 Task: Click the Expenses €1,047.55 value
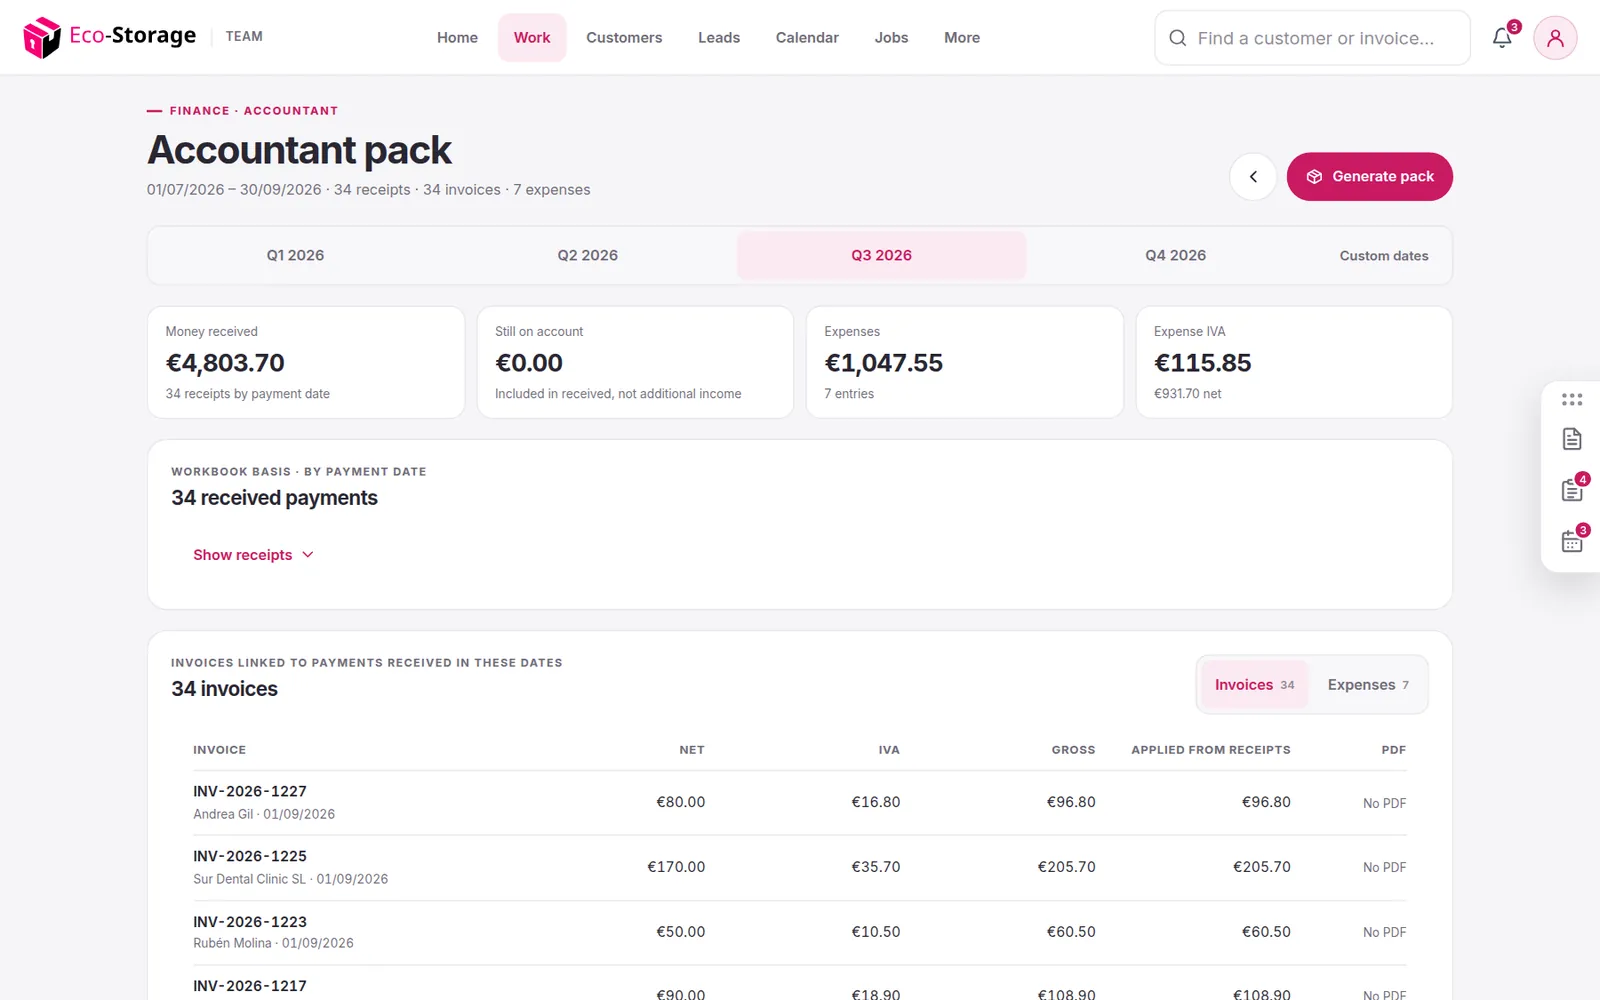tap(883, 363)
